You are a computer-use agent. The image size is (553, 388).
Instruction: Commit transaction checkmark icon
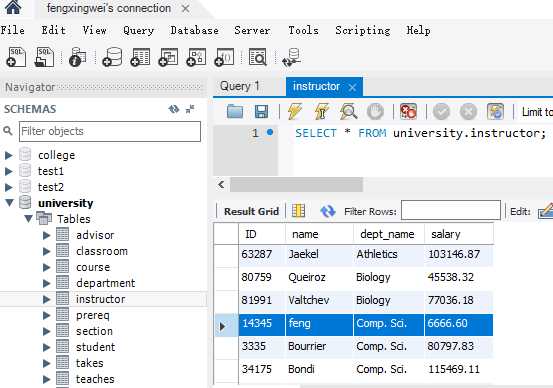[x=441, y=112]
